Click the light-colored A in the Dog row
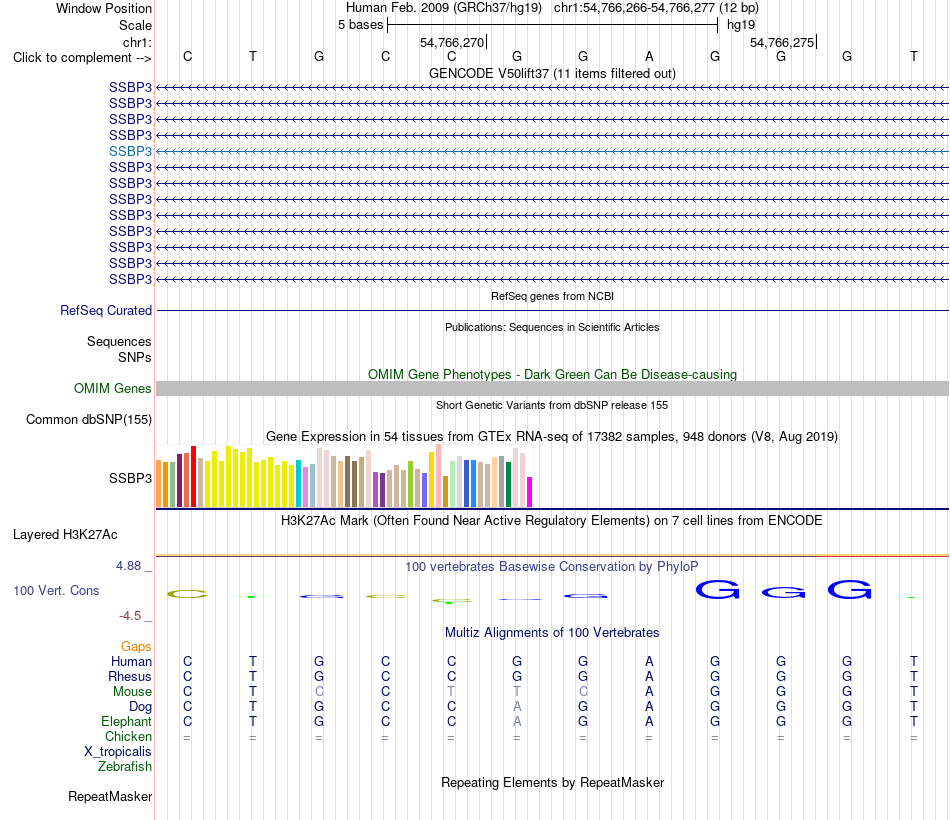 517,707
